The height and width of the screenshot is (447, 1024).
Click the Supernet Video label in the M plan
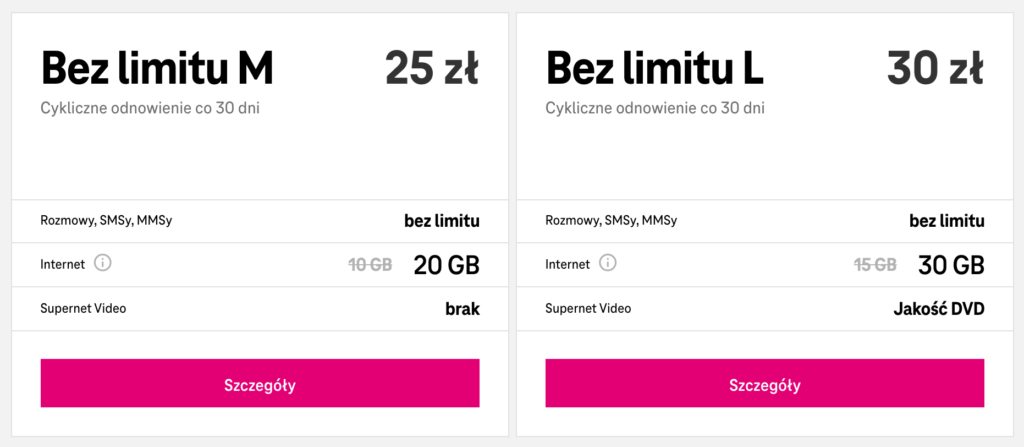pyautogui.click(x=83, y=309)
